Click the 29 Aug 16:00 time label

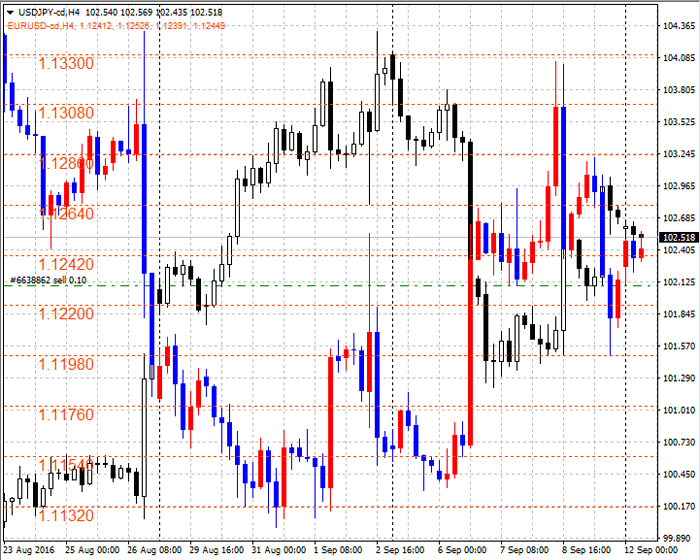click(215, 550)
